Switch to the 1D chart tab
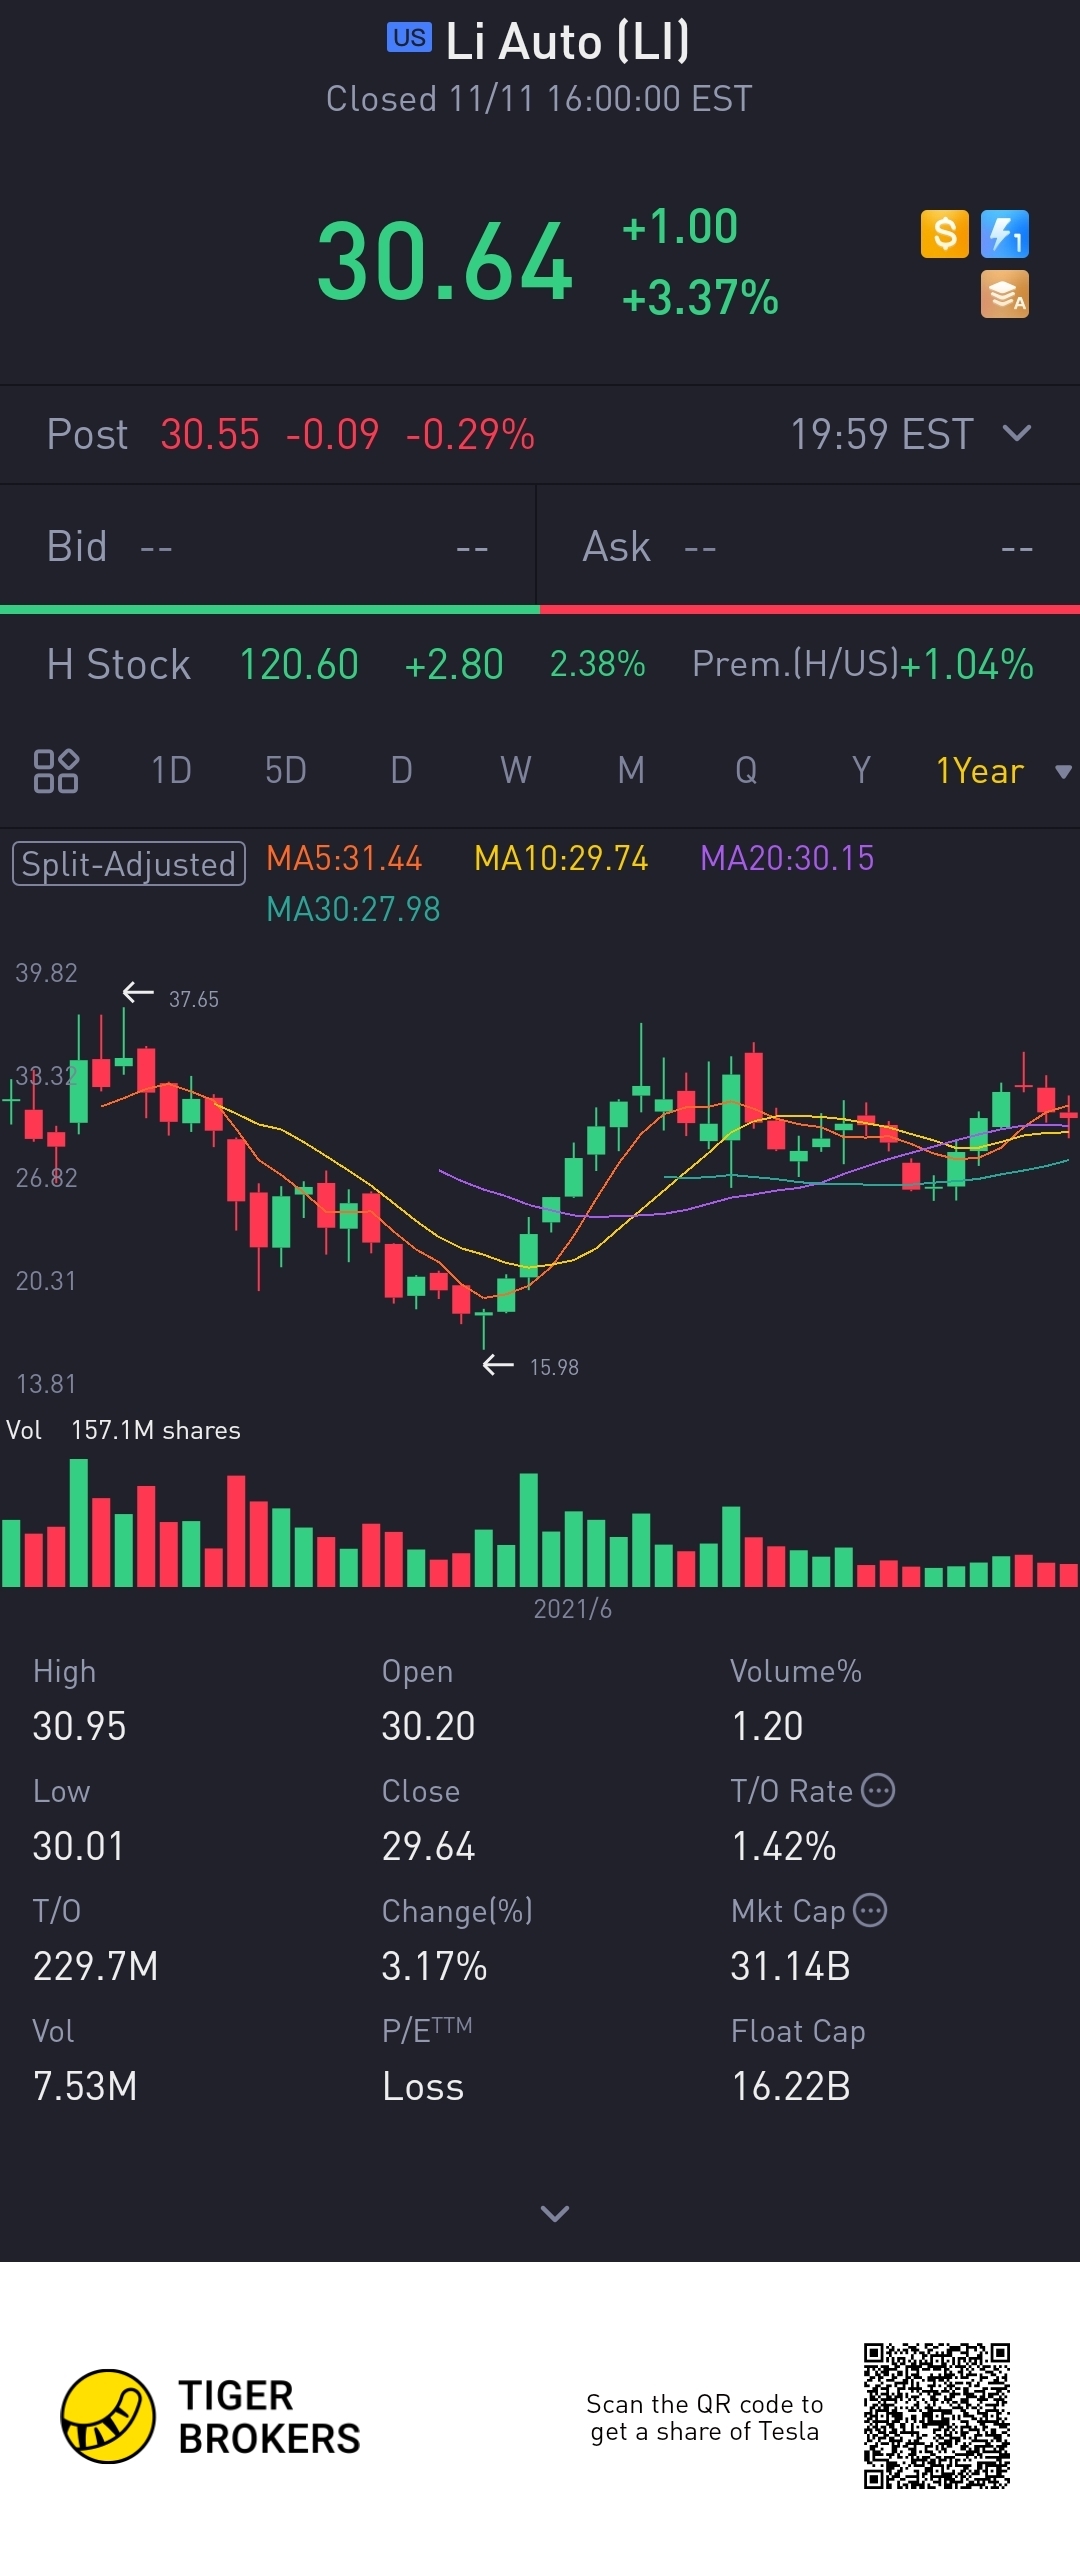1080x2572 pixels. click(x=171, y=771)
